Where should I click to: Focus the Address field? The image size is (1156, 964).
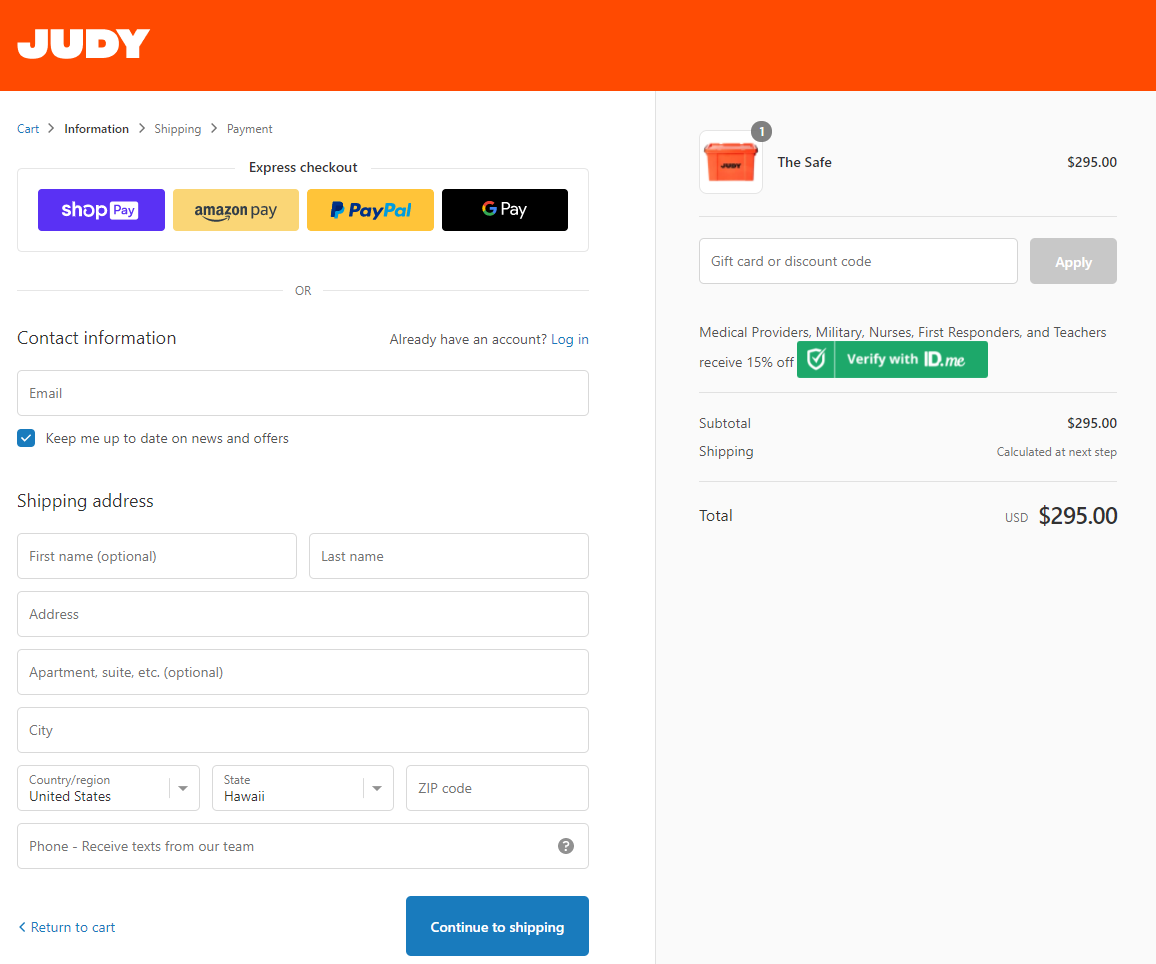[303, 614]
